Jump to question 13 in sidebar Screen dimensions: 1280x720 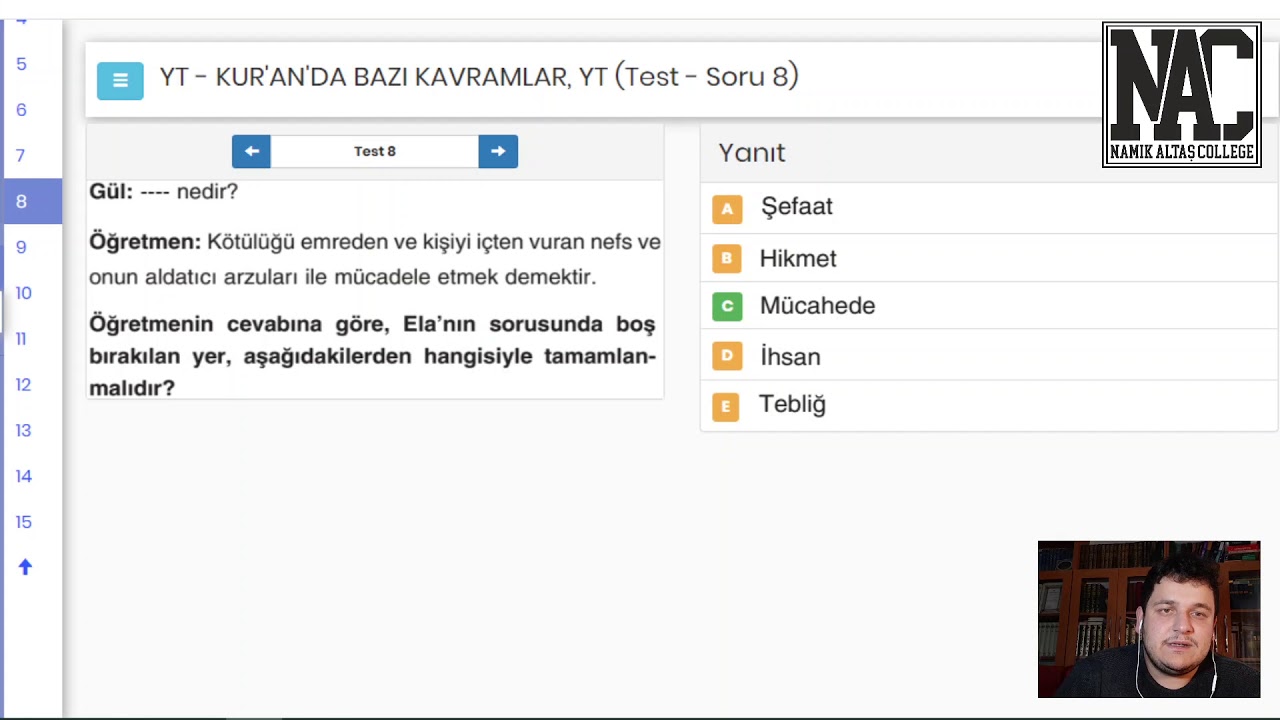coord(23,431)
